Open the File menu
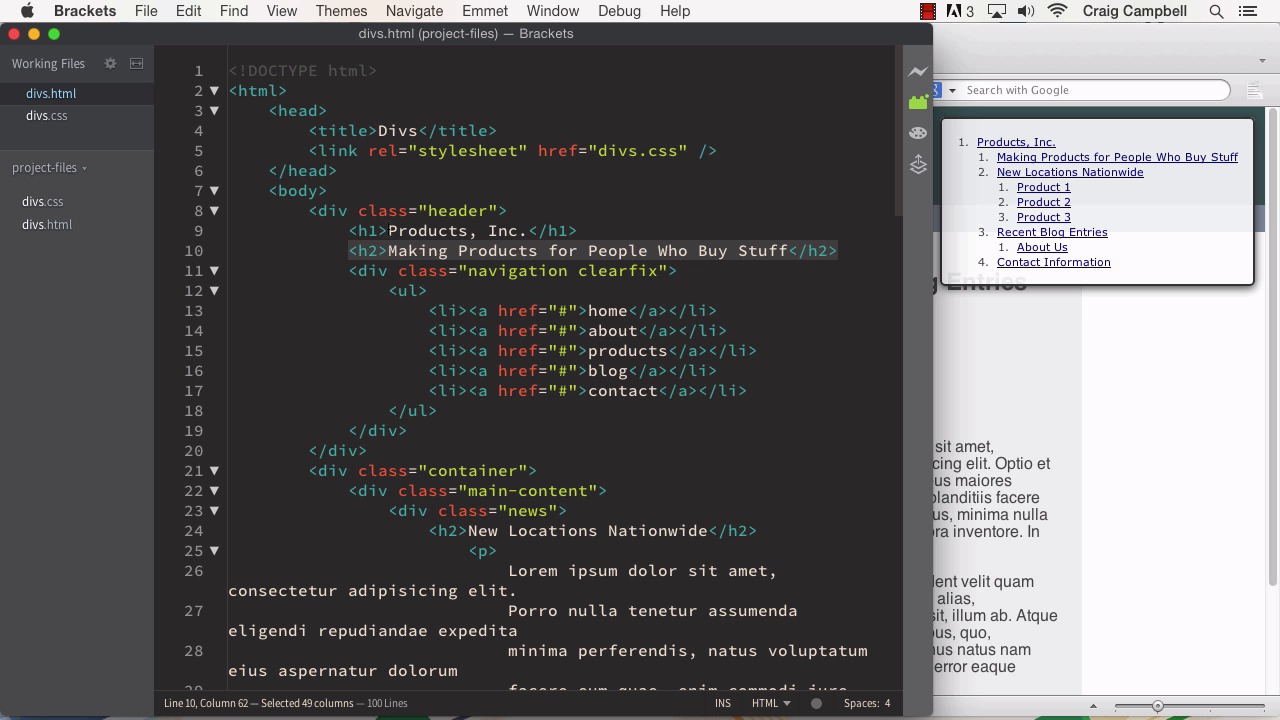This screenshot has width=1280, height=720. coord(146,11)
